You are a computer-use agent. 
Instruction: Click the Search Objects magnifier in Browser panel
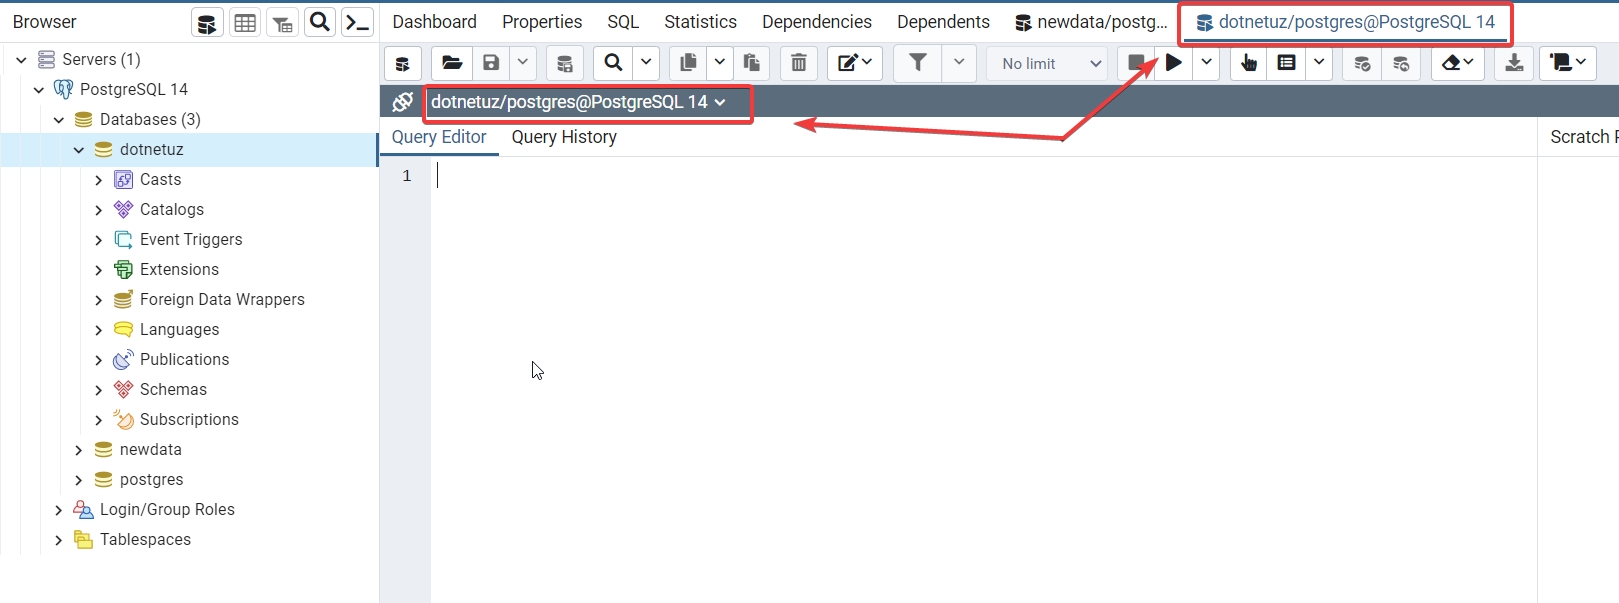(x=319, y=22)
